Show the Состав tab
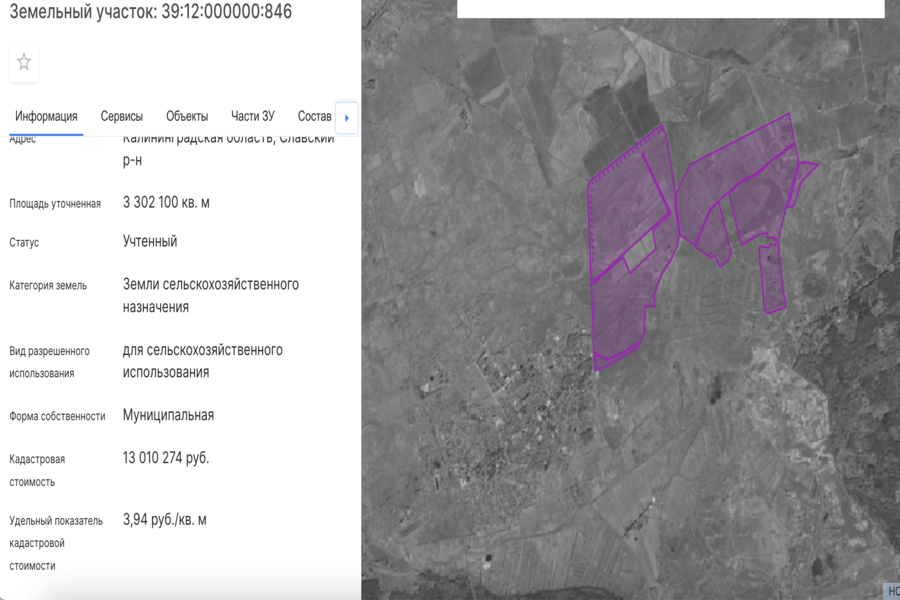Viewport: 900px width, 600px height. pyautogui.click(x=314, y=117)
